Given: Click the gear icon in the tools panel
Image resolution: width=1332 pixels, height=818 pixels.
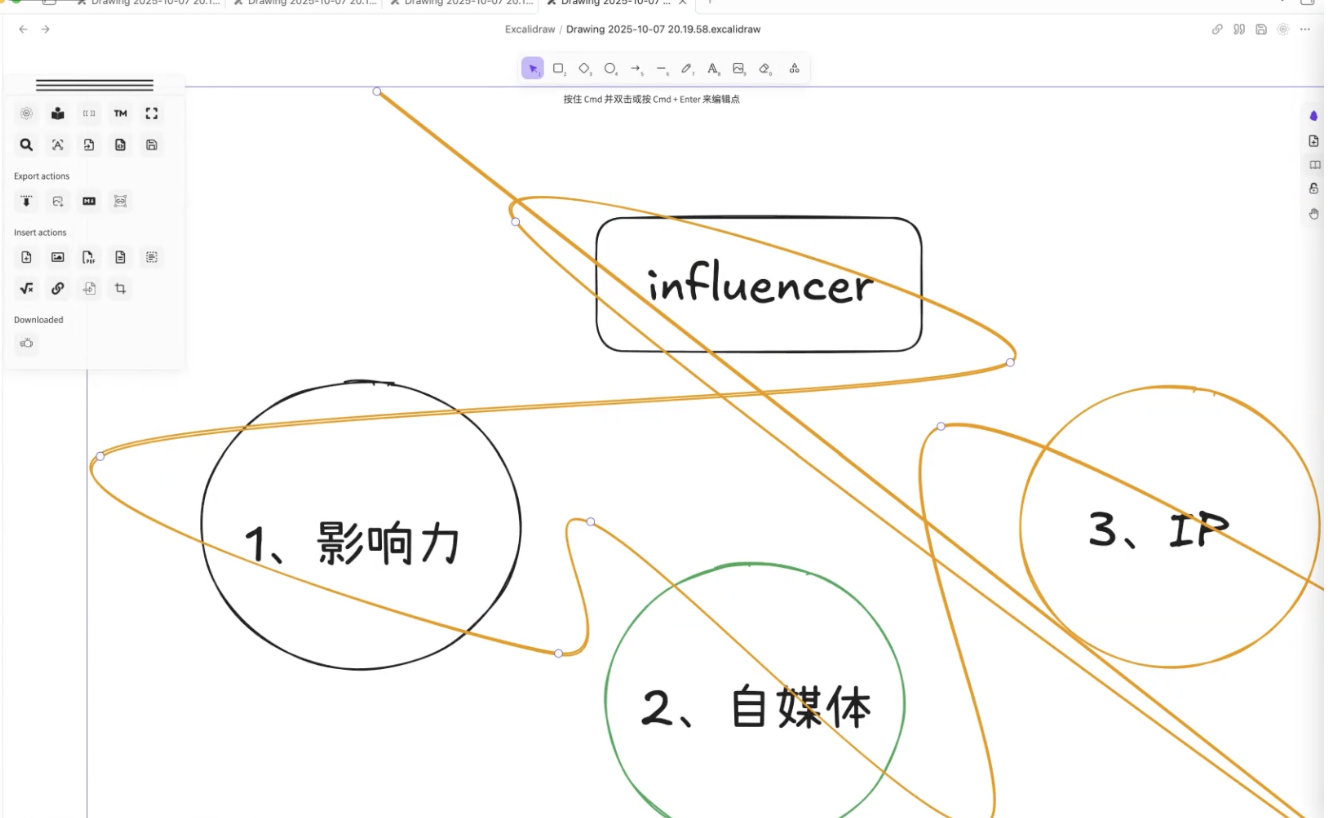Looking at the screenshot, I should (x=27, y=114).
